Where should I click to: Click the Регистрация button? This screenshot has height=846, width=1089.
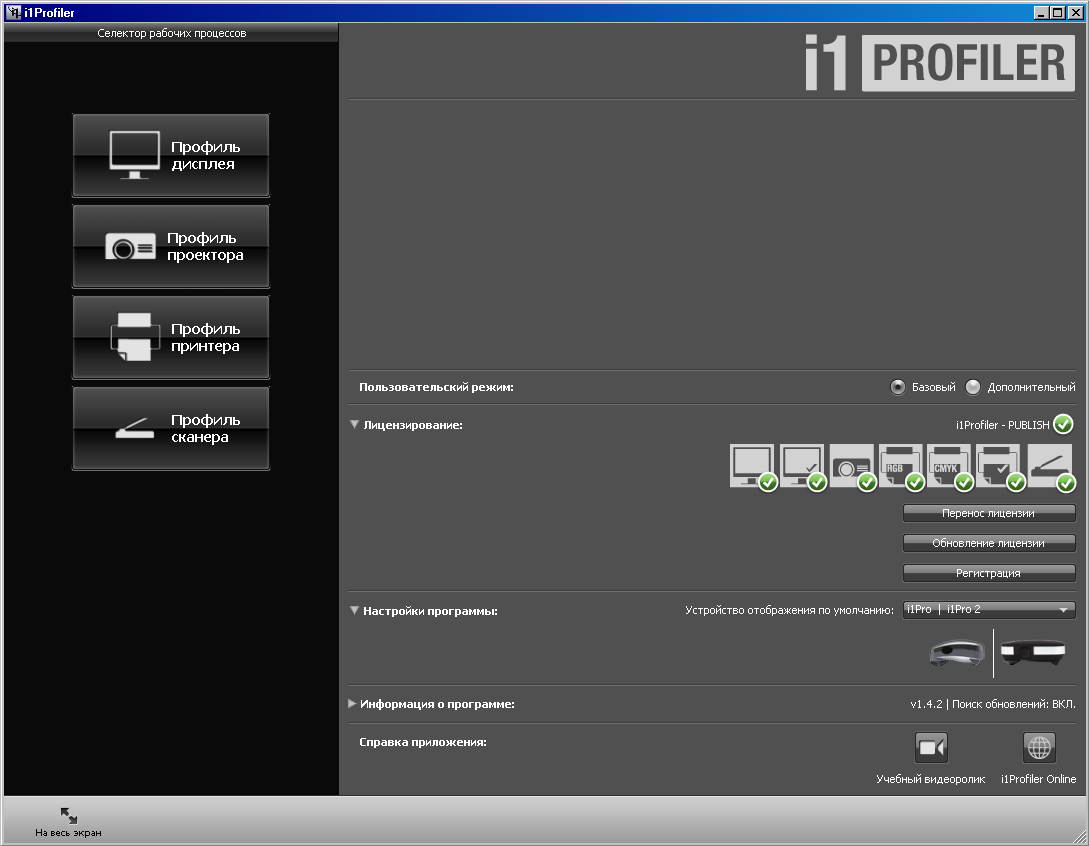tap(989, 573)
